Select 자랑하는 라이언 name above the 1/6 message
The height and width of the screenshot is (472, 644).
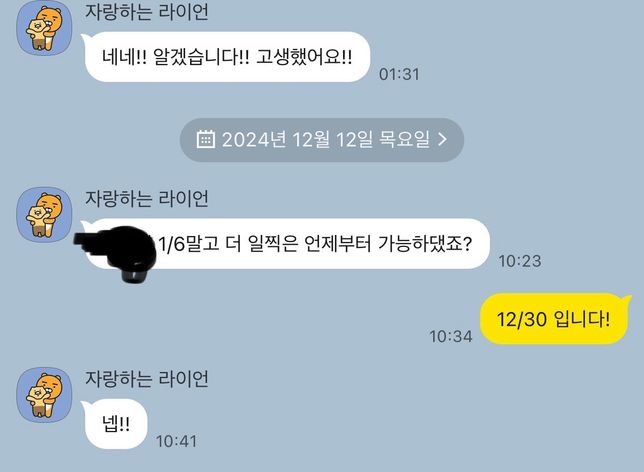147,198
